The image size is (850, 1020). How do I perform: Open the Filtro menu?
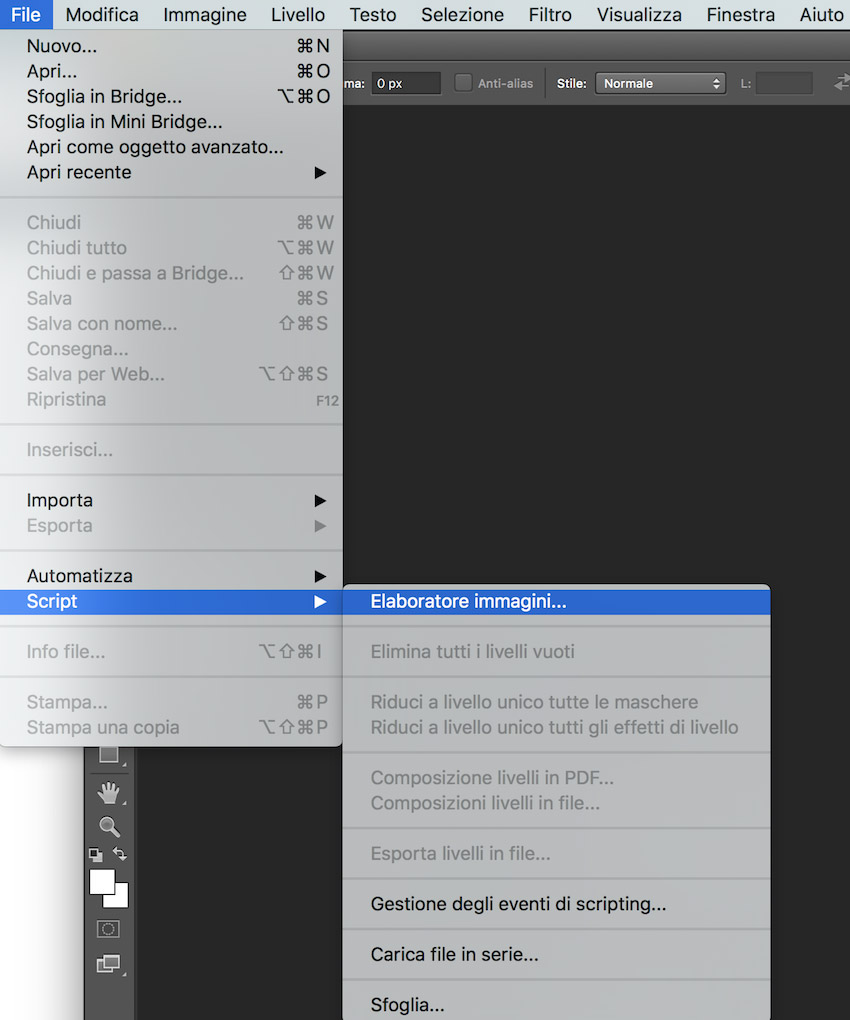tap(550, 15)
